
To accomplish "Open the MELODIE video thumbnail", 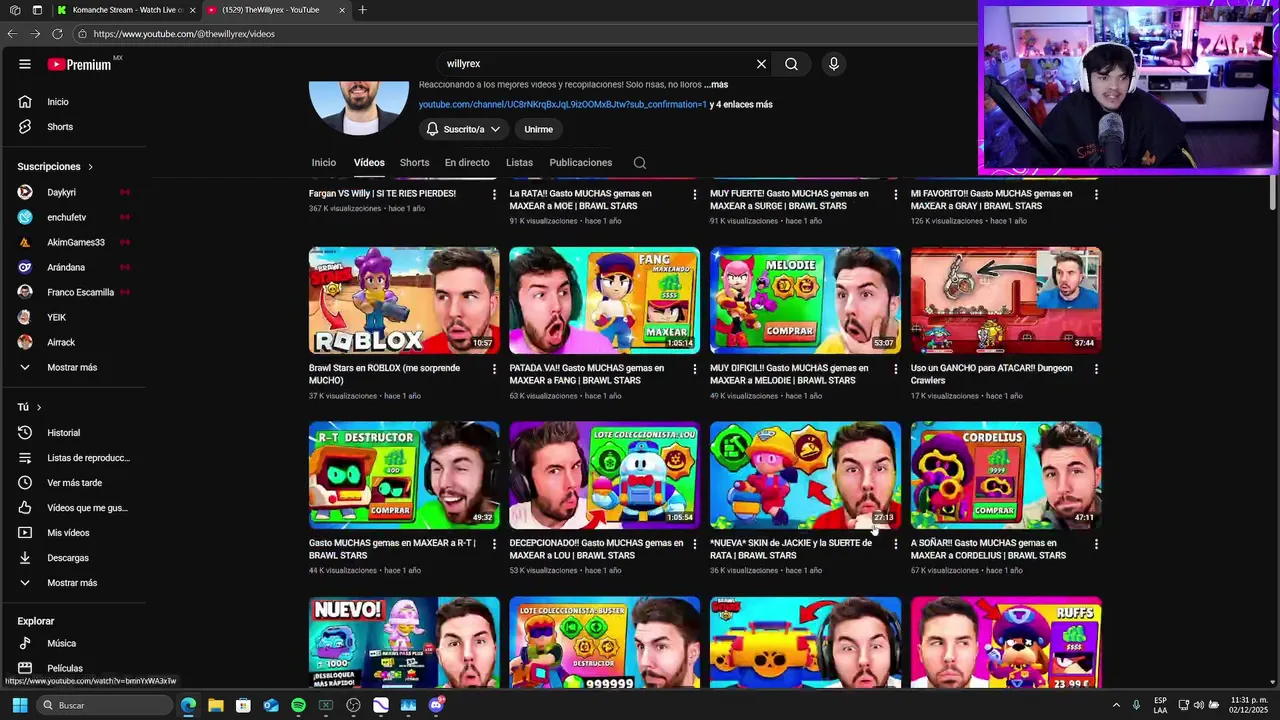I will point(805,301).
